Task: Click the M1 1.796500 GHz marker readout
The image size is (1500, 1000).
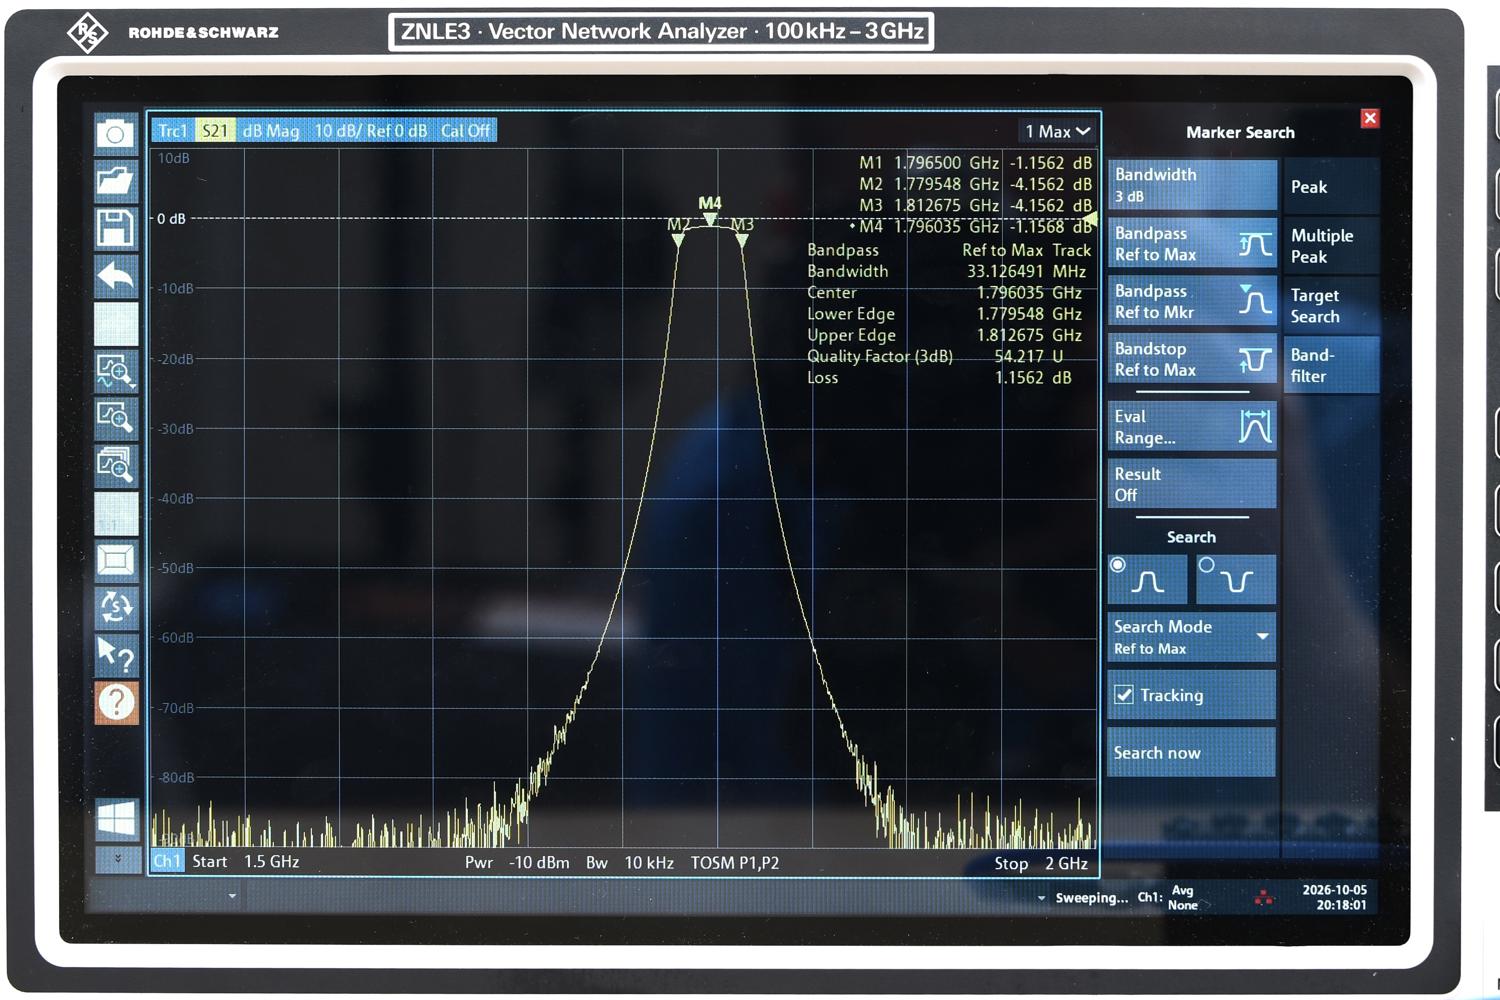Action: point(975,163)
